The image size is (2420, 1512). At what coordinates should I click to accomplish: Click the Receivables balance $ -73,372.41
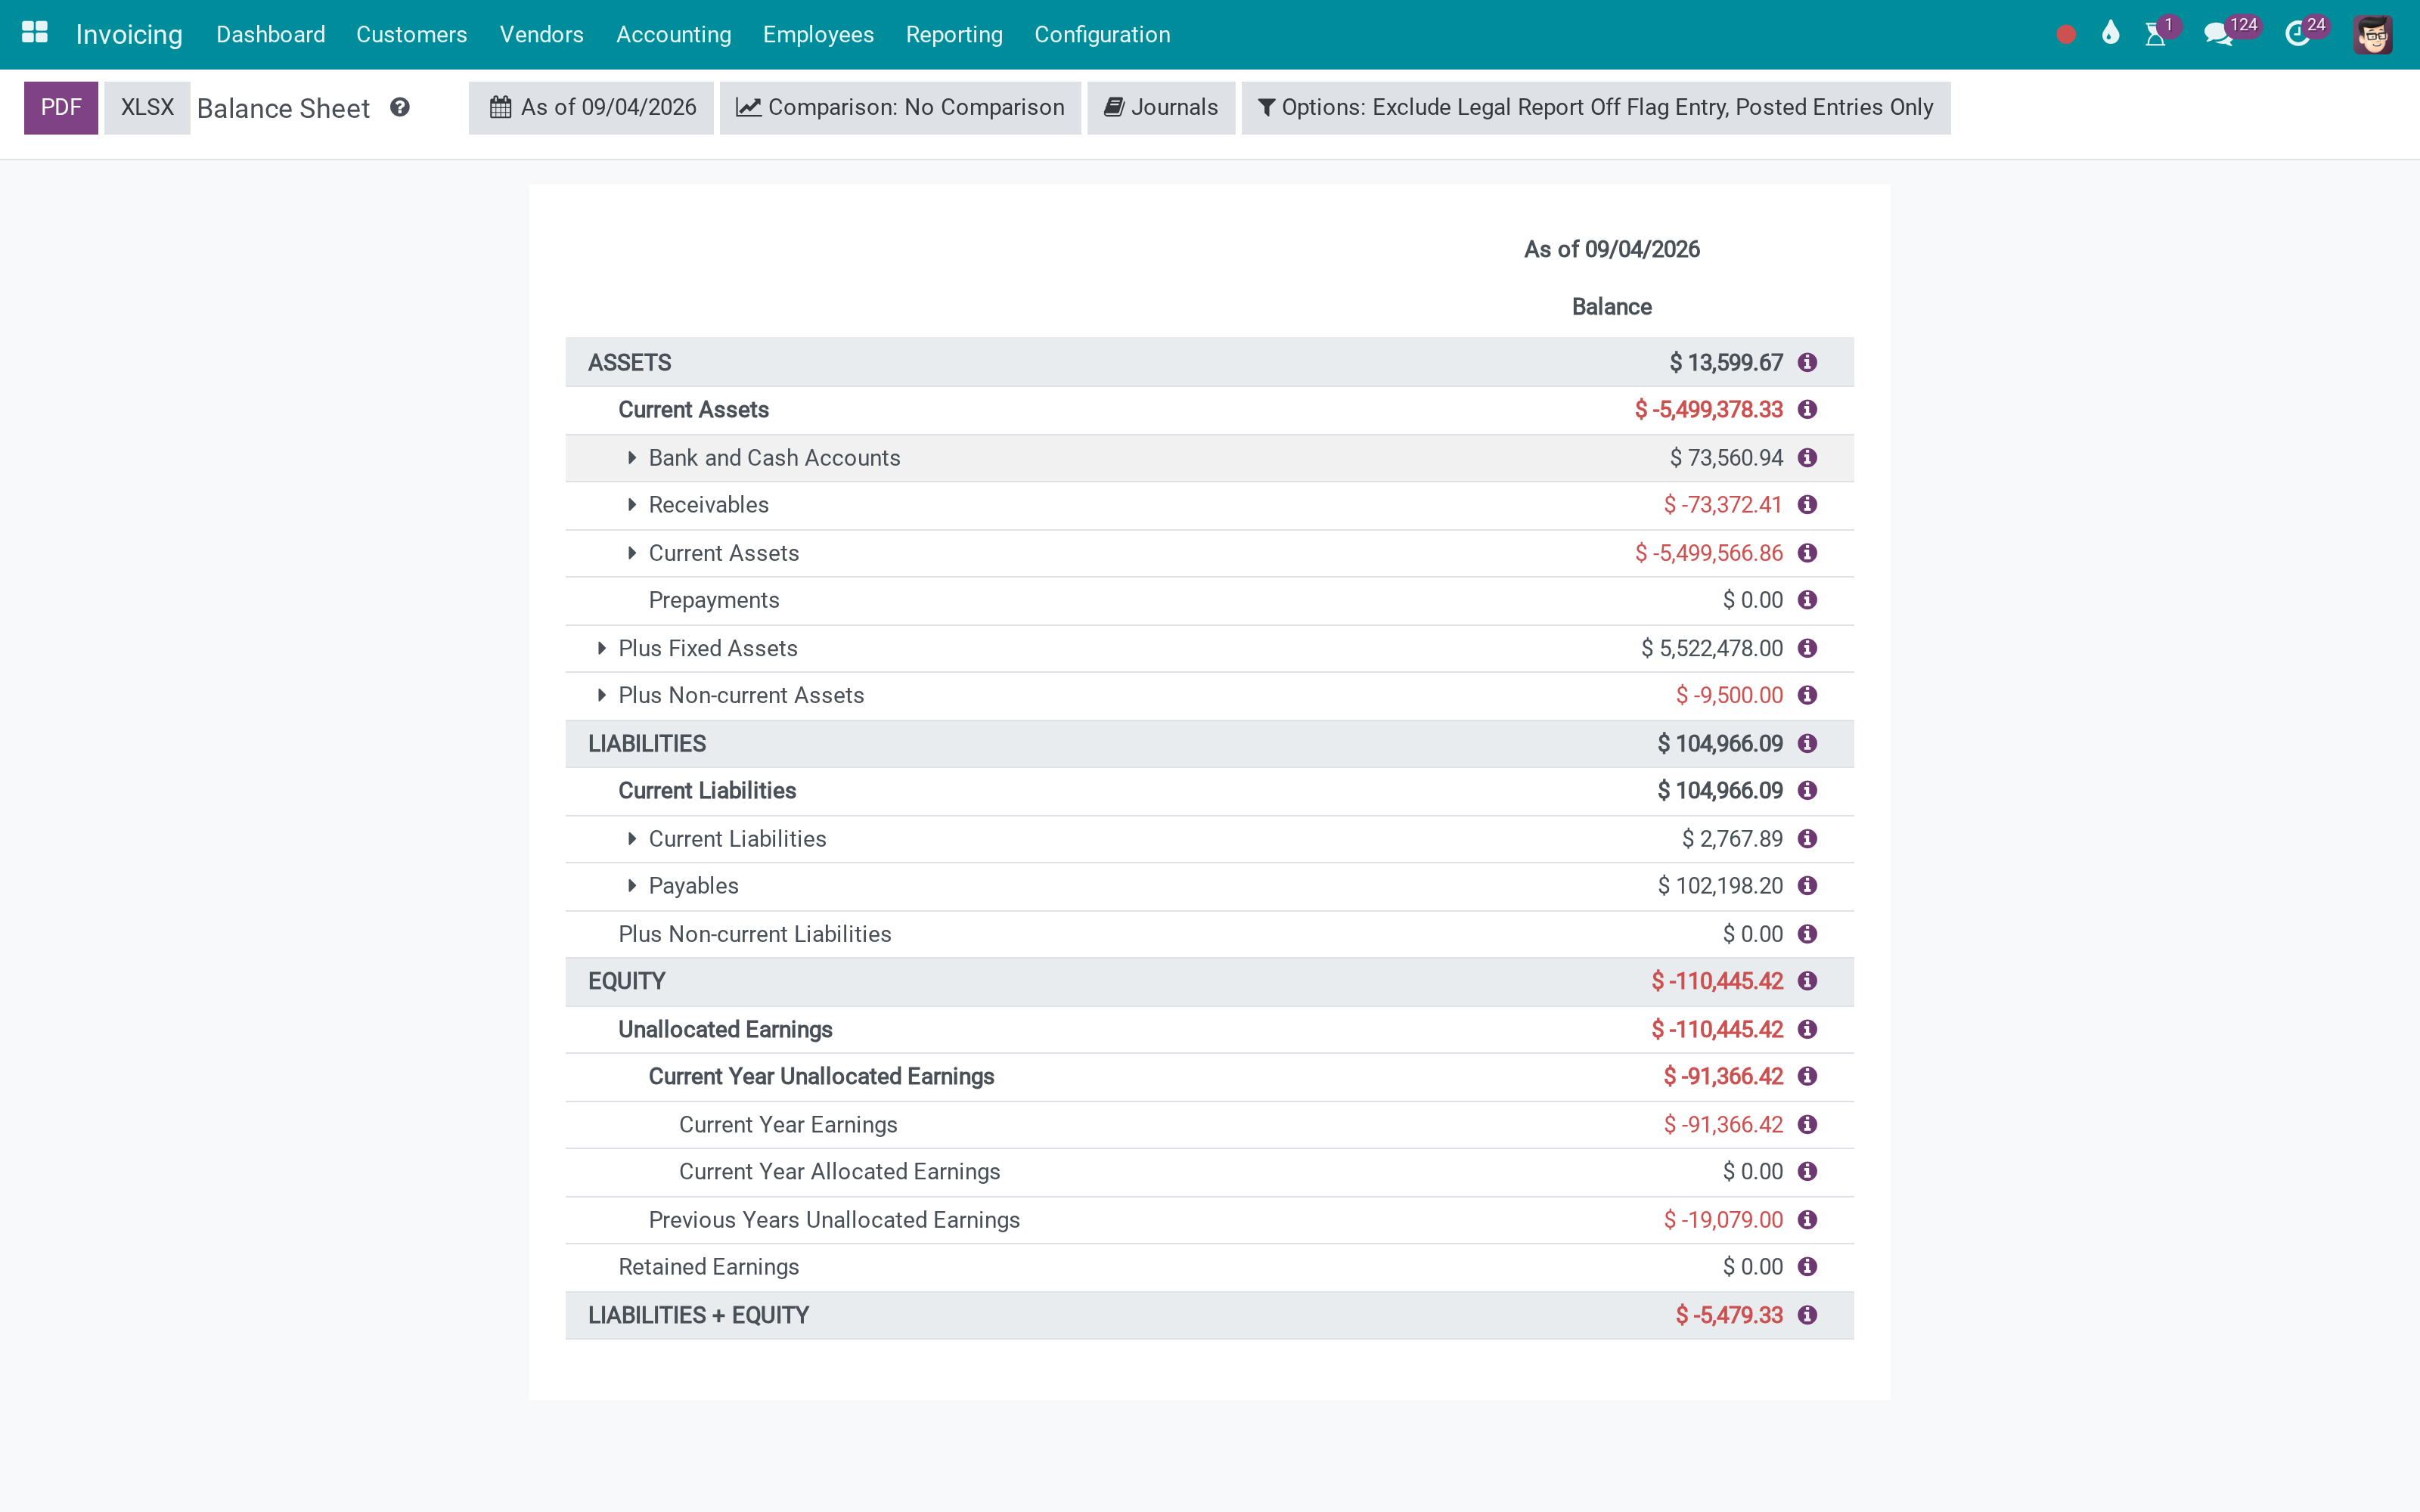(x=1723, y=504)
